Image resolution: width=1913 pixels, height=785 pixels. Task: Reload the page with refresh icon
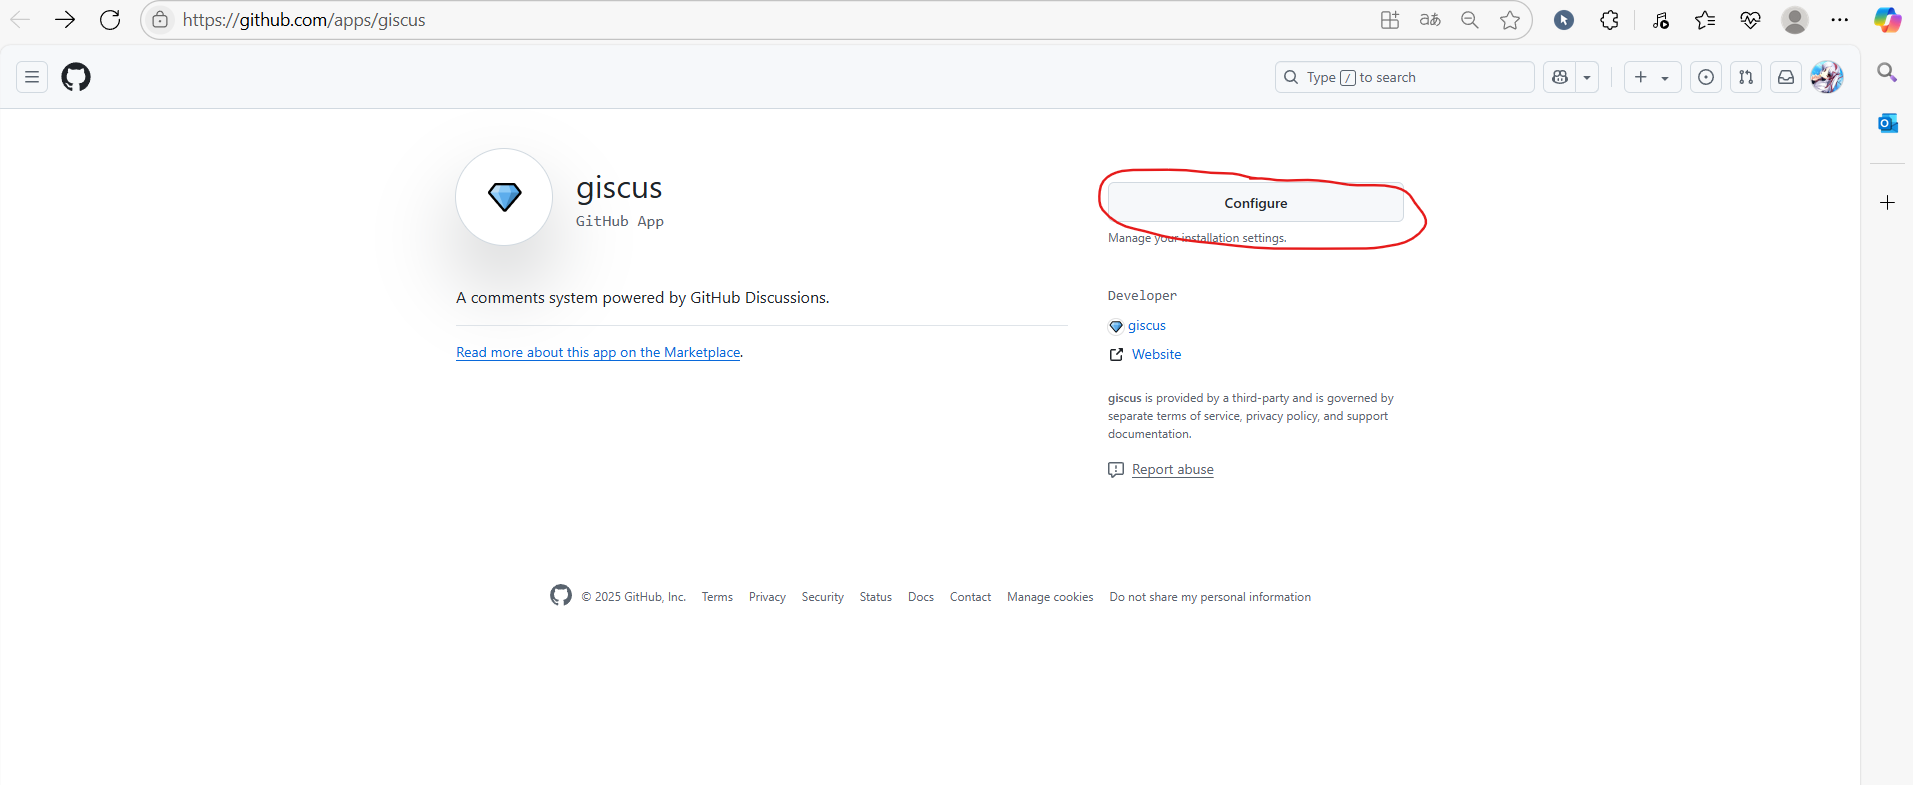[x=110, y=20]
